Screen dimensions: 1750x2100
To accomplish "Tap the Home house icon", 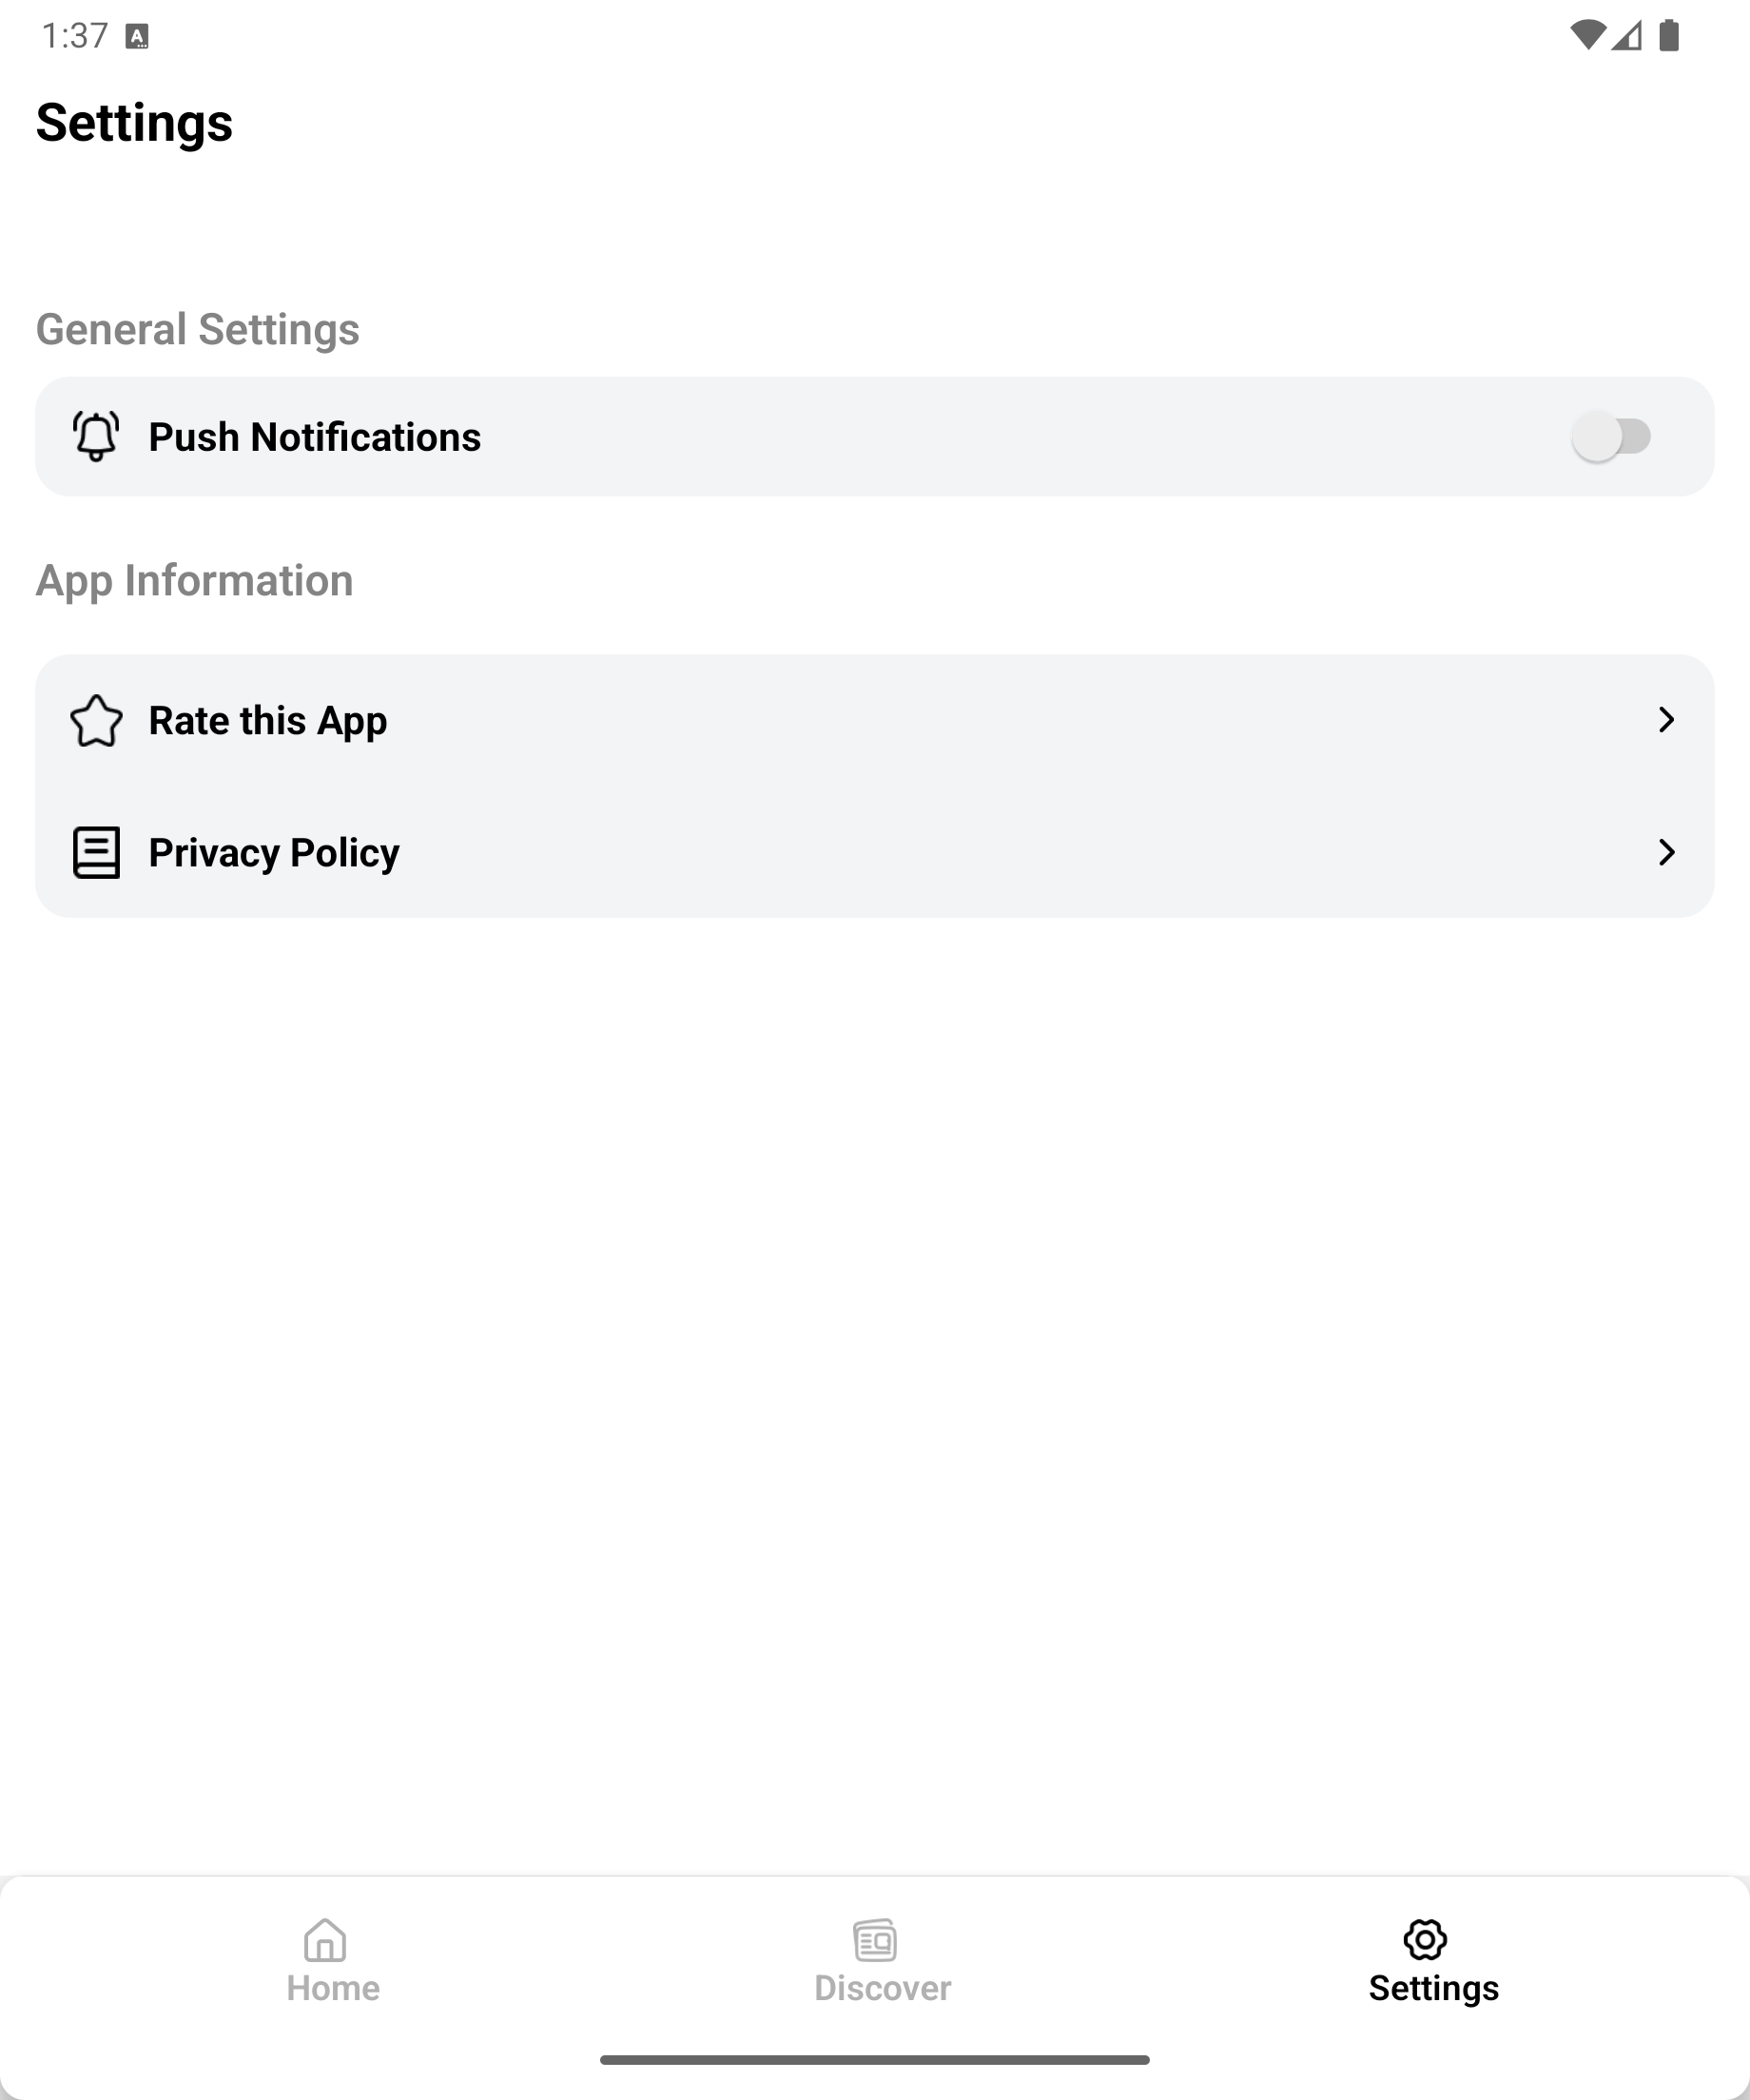I will (x=325, y=1941).
